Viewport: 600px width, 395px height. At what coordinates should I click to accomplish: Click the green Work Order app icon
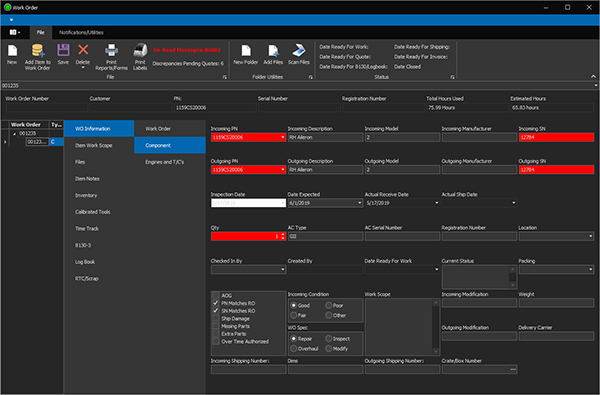(x=7, y=7)
